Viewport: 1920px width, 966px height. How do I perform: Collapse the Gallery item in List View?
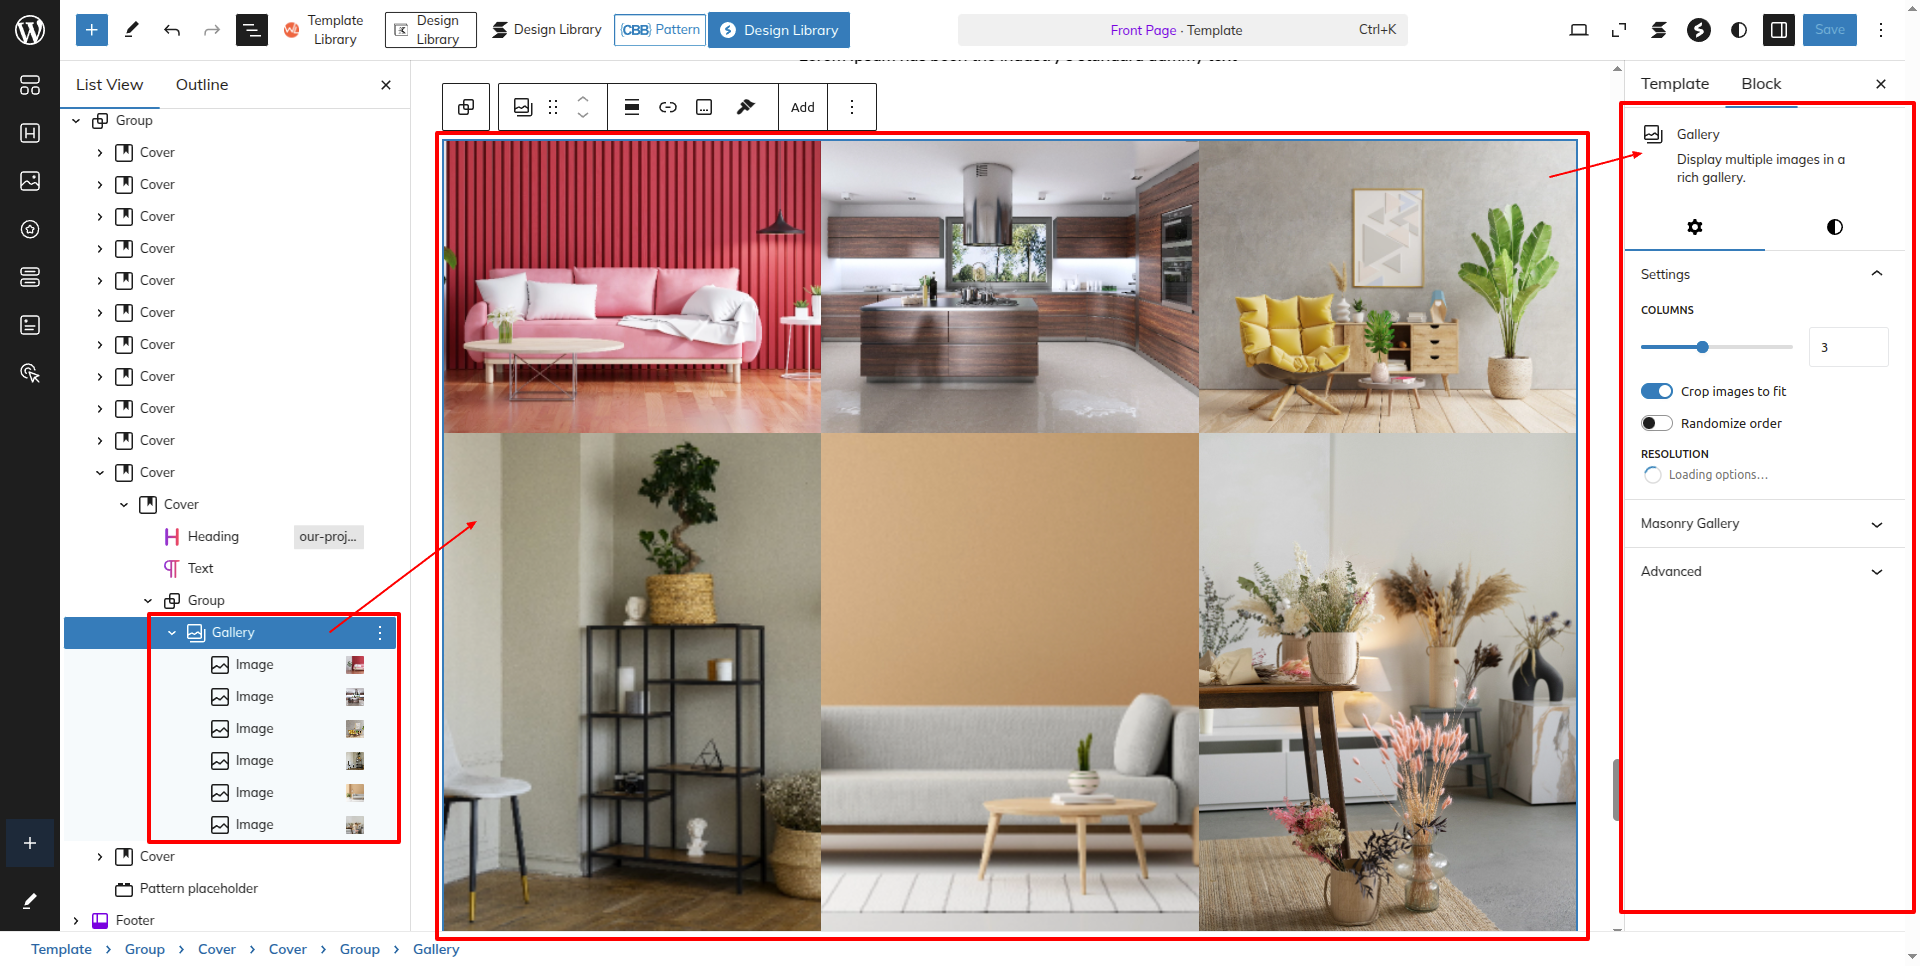(x=172, y=633)
